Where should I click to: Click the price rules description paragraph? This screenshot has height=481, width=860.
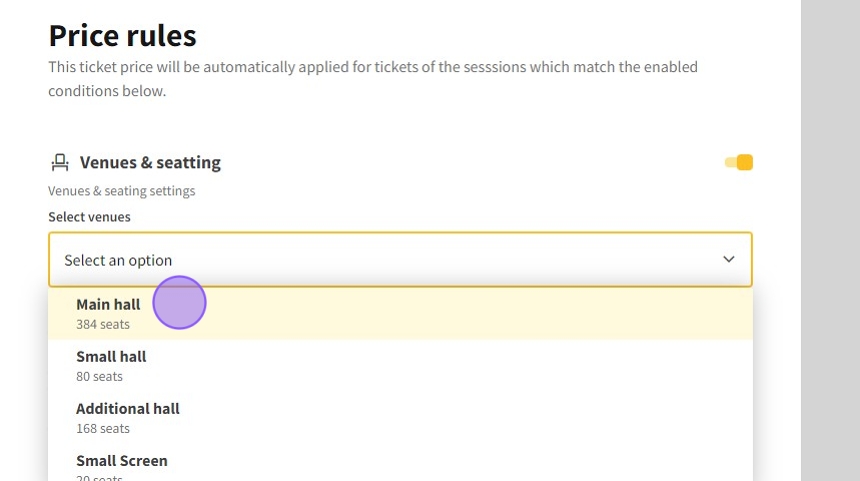pyautogui.click(x=373, y=78)
